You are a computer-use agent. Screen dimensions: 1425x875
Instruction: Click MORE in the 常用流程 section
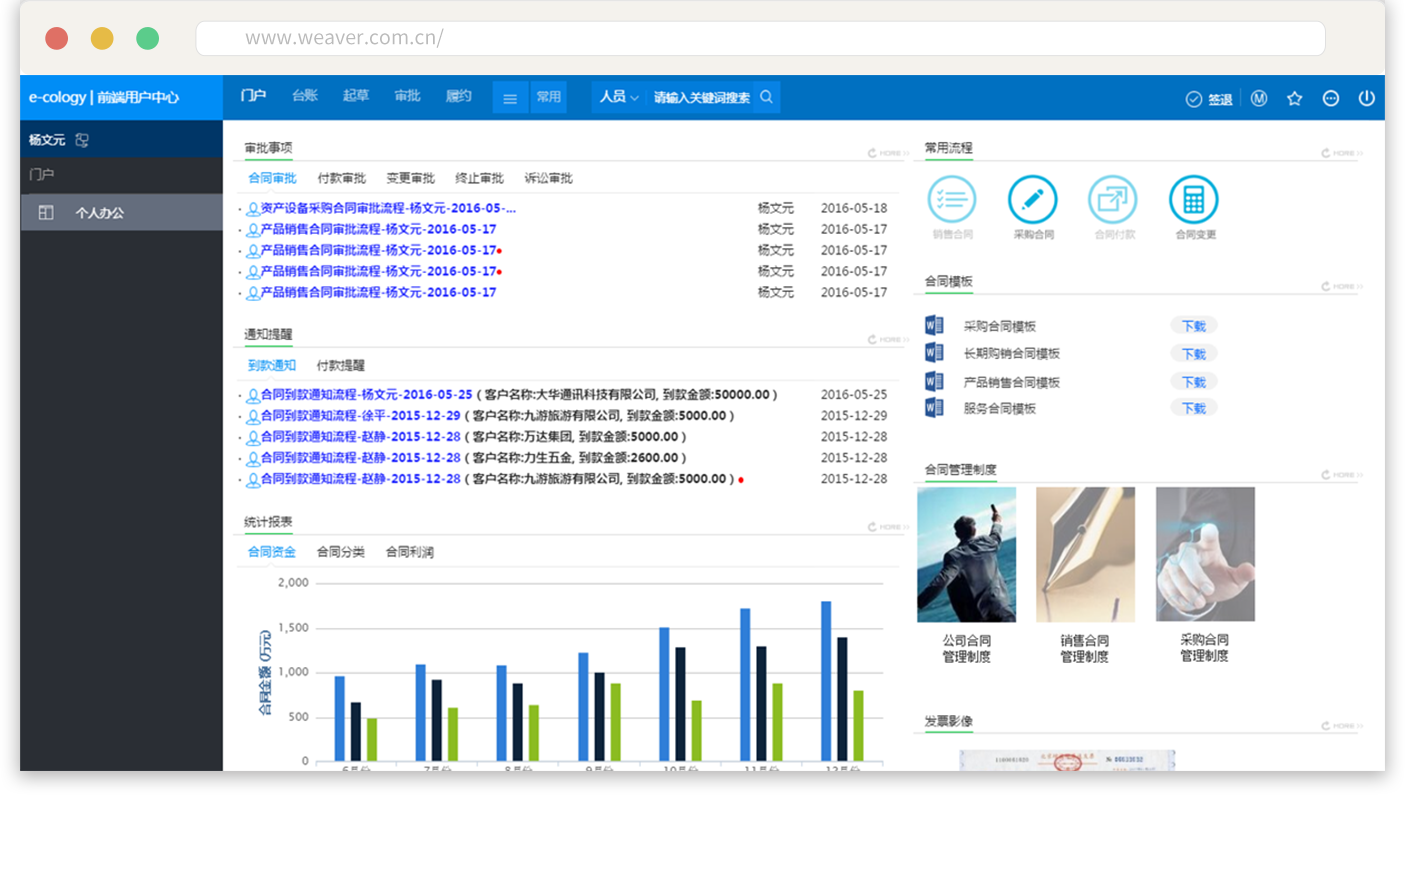tap(1341, 153)
